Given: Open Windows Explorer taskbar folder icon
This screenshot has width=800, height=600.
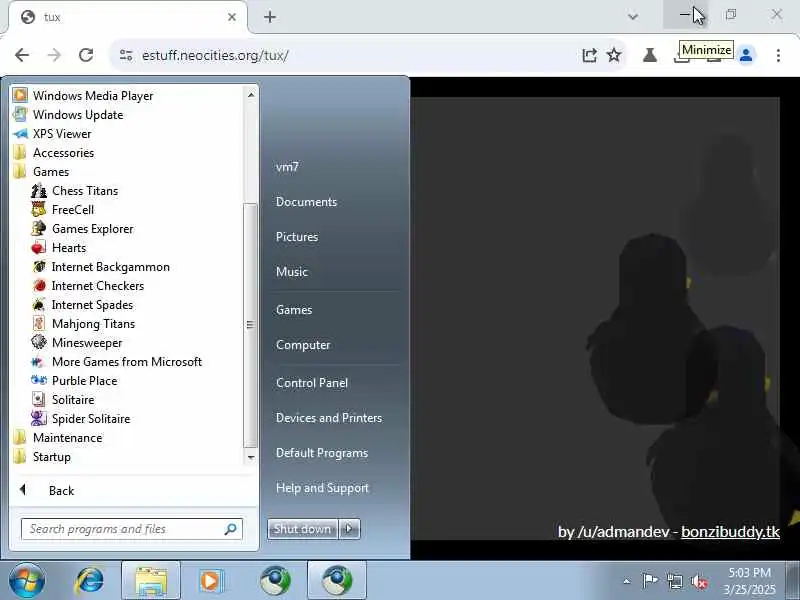Looking at the screenshot, I should tap(151, 581).
